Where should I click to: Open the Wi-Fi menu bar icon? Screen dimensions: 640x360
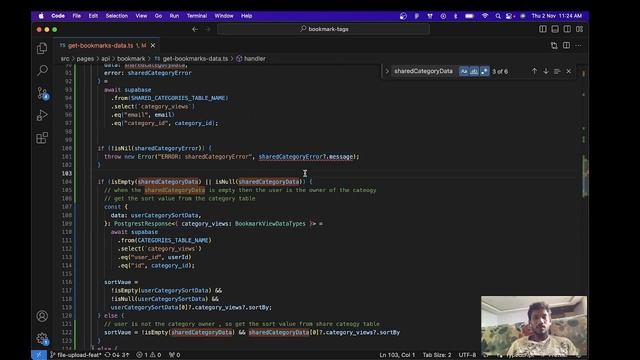coord(485,16)
